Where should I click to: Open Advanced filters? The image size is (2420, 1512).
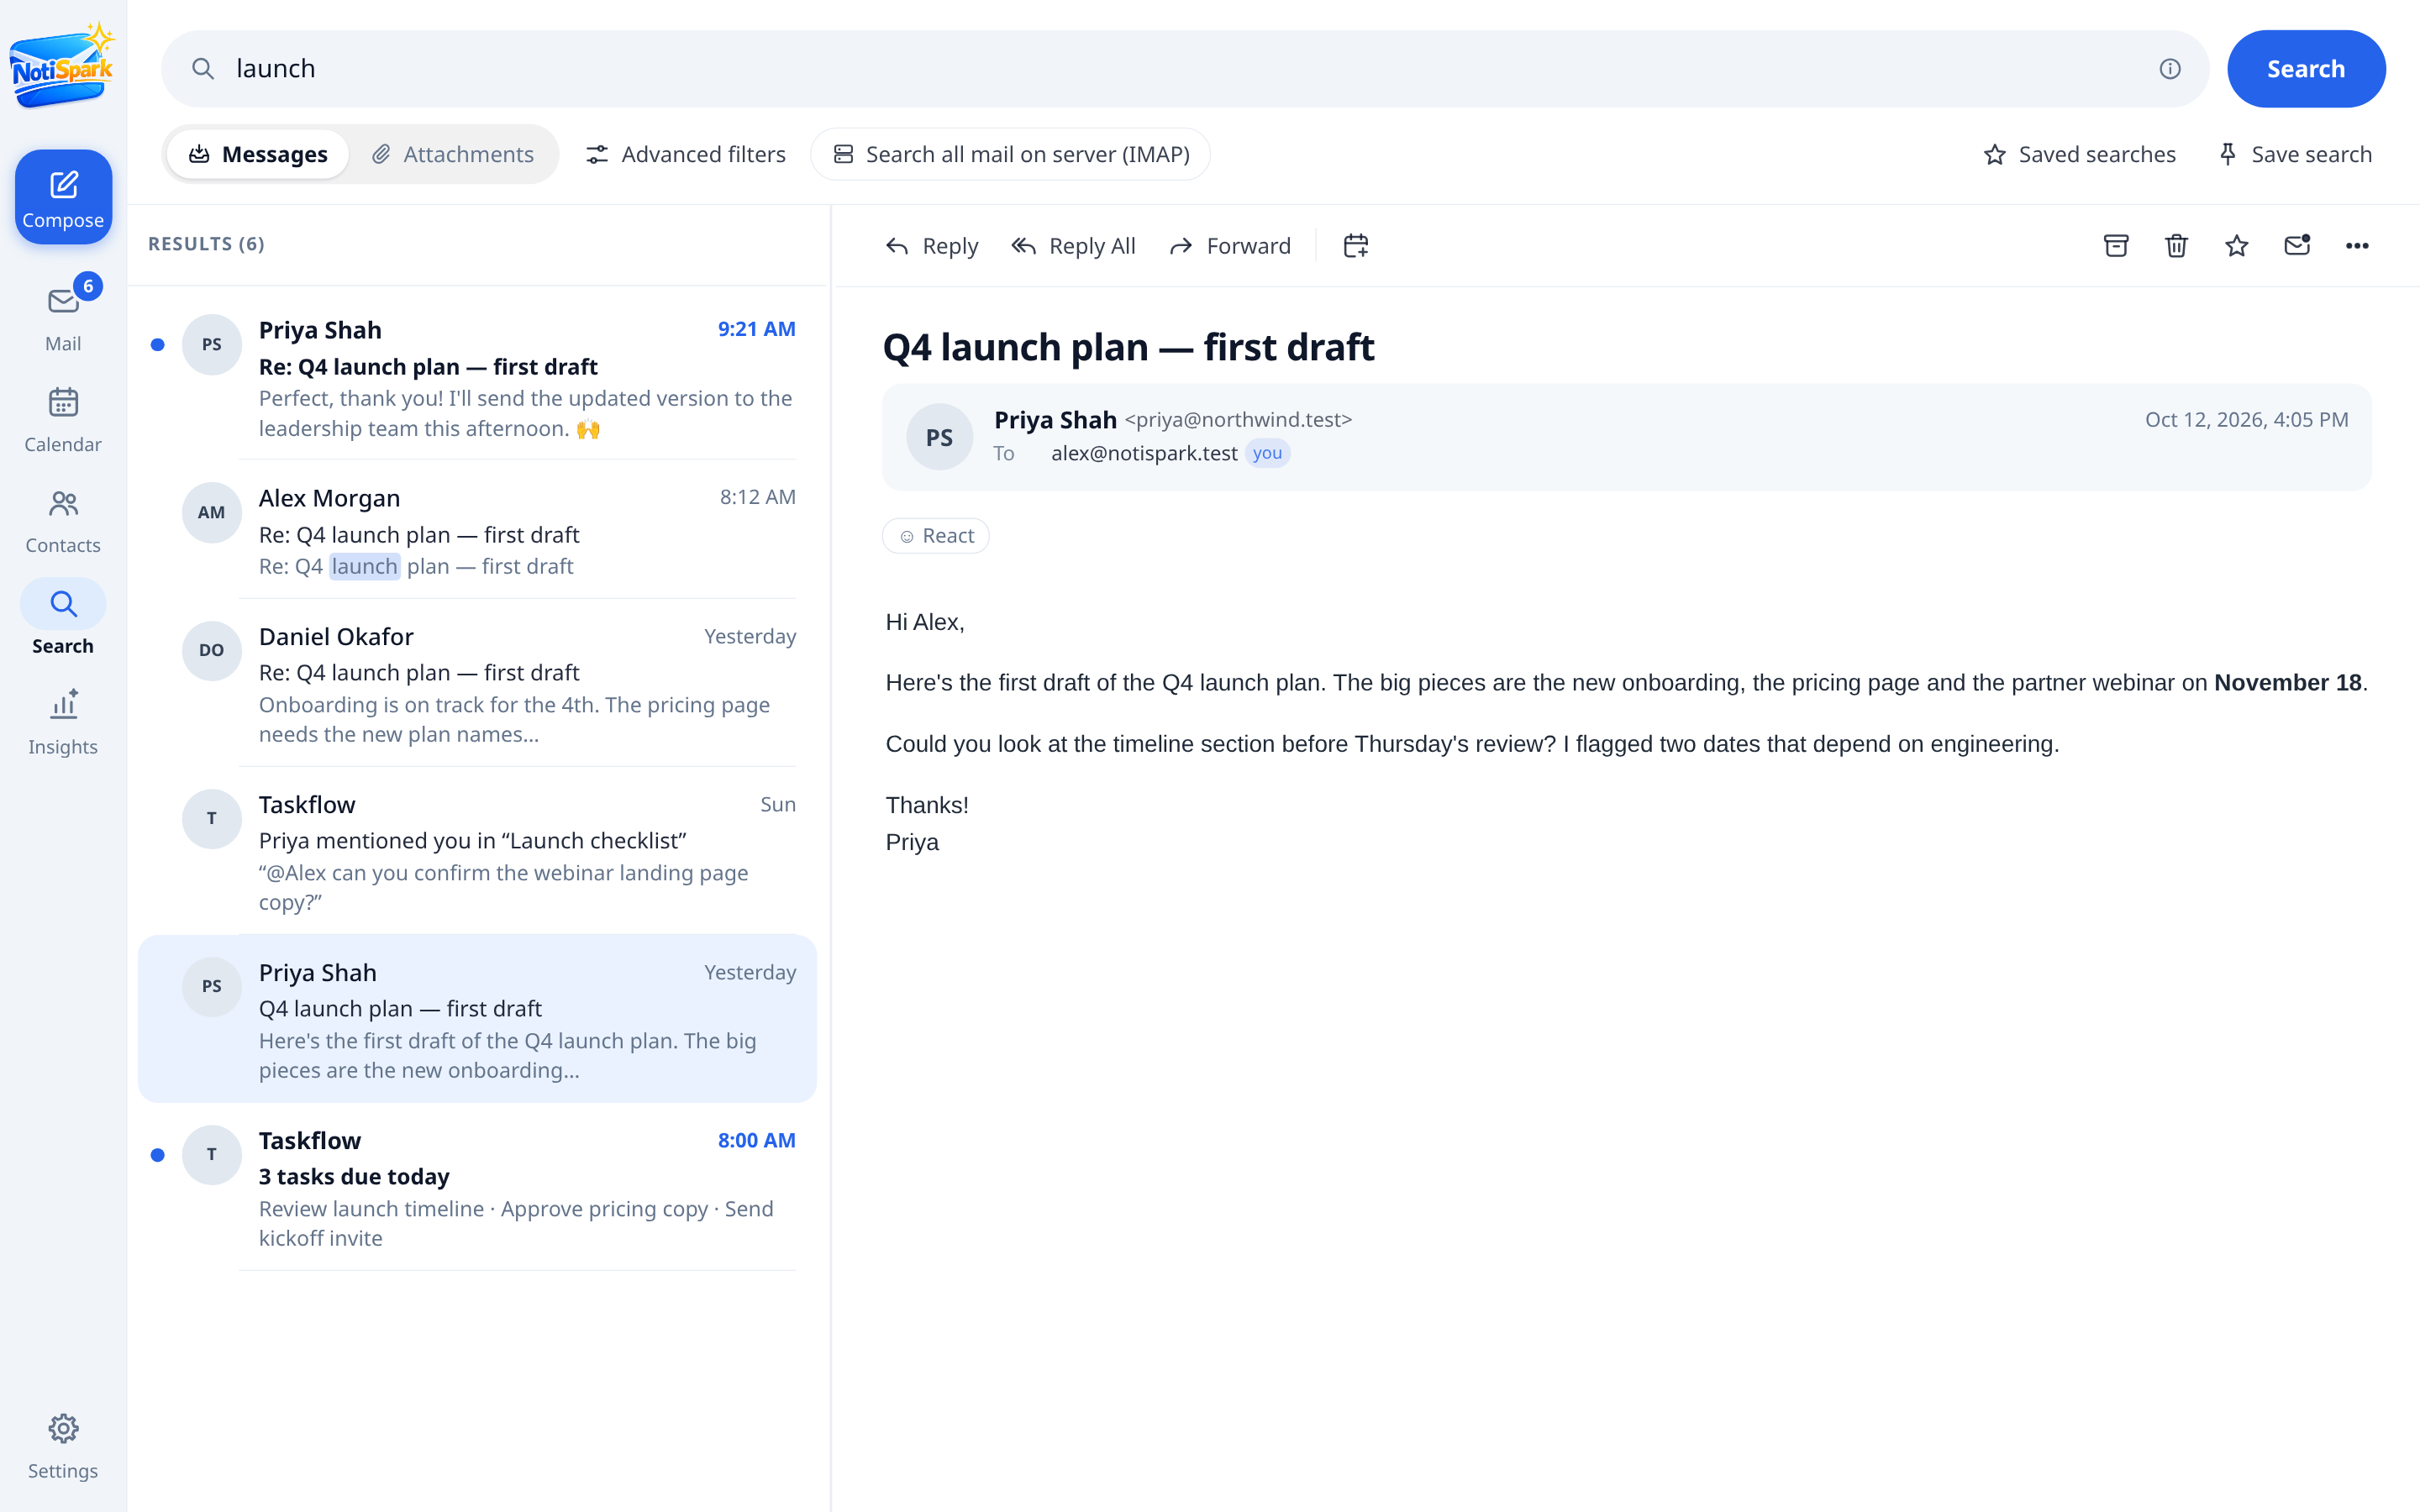(686, 154)
